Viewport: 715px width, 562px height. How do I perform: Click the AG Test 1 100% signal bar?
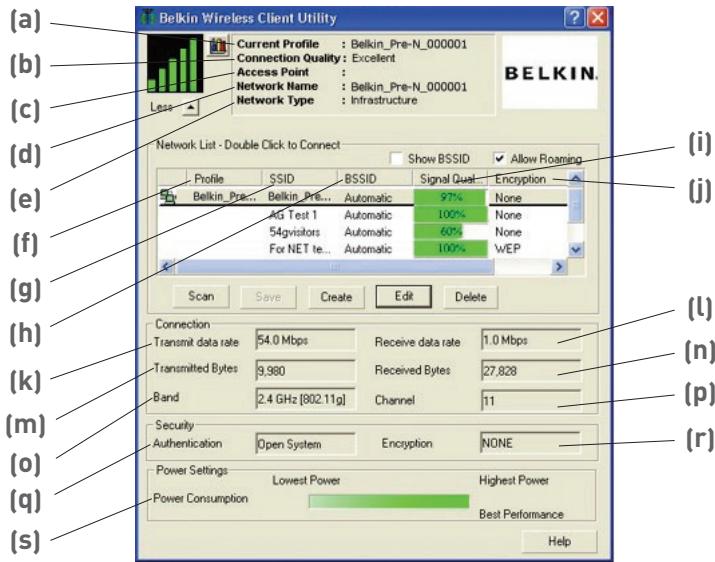(451, 214)
